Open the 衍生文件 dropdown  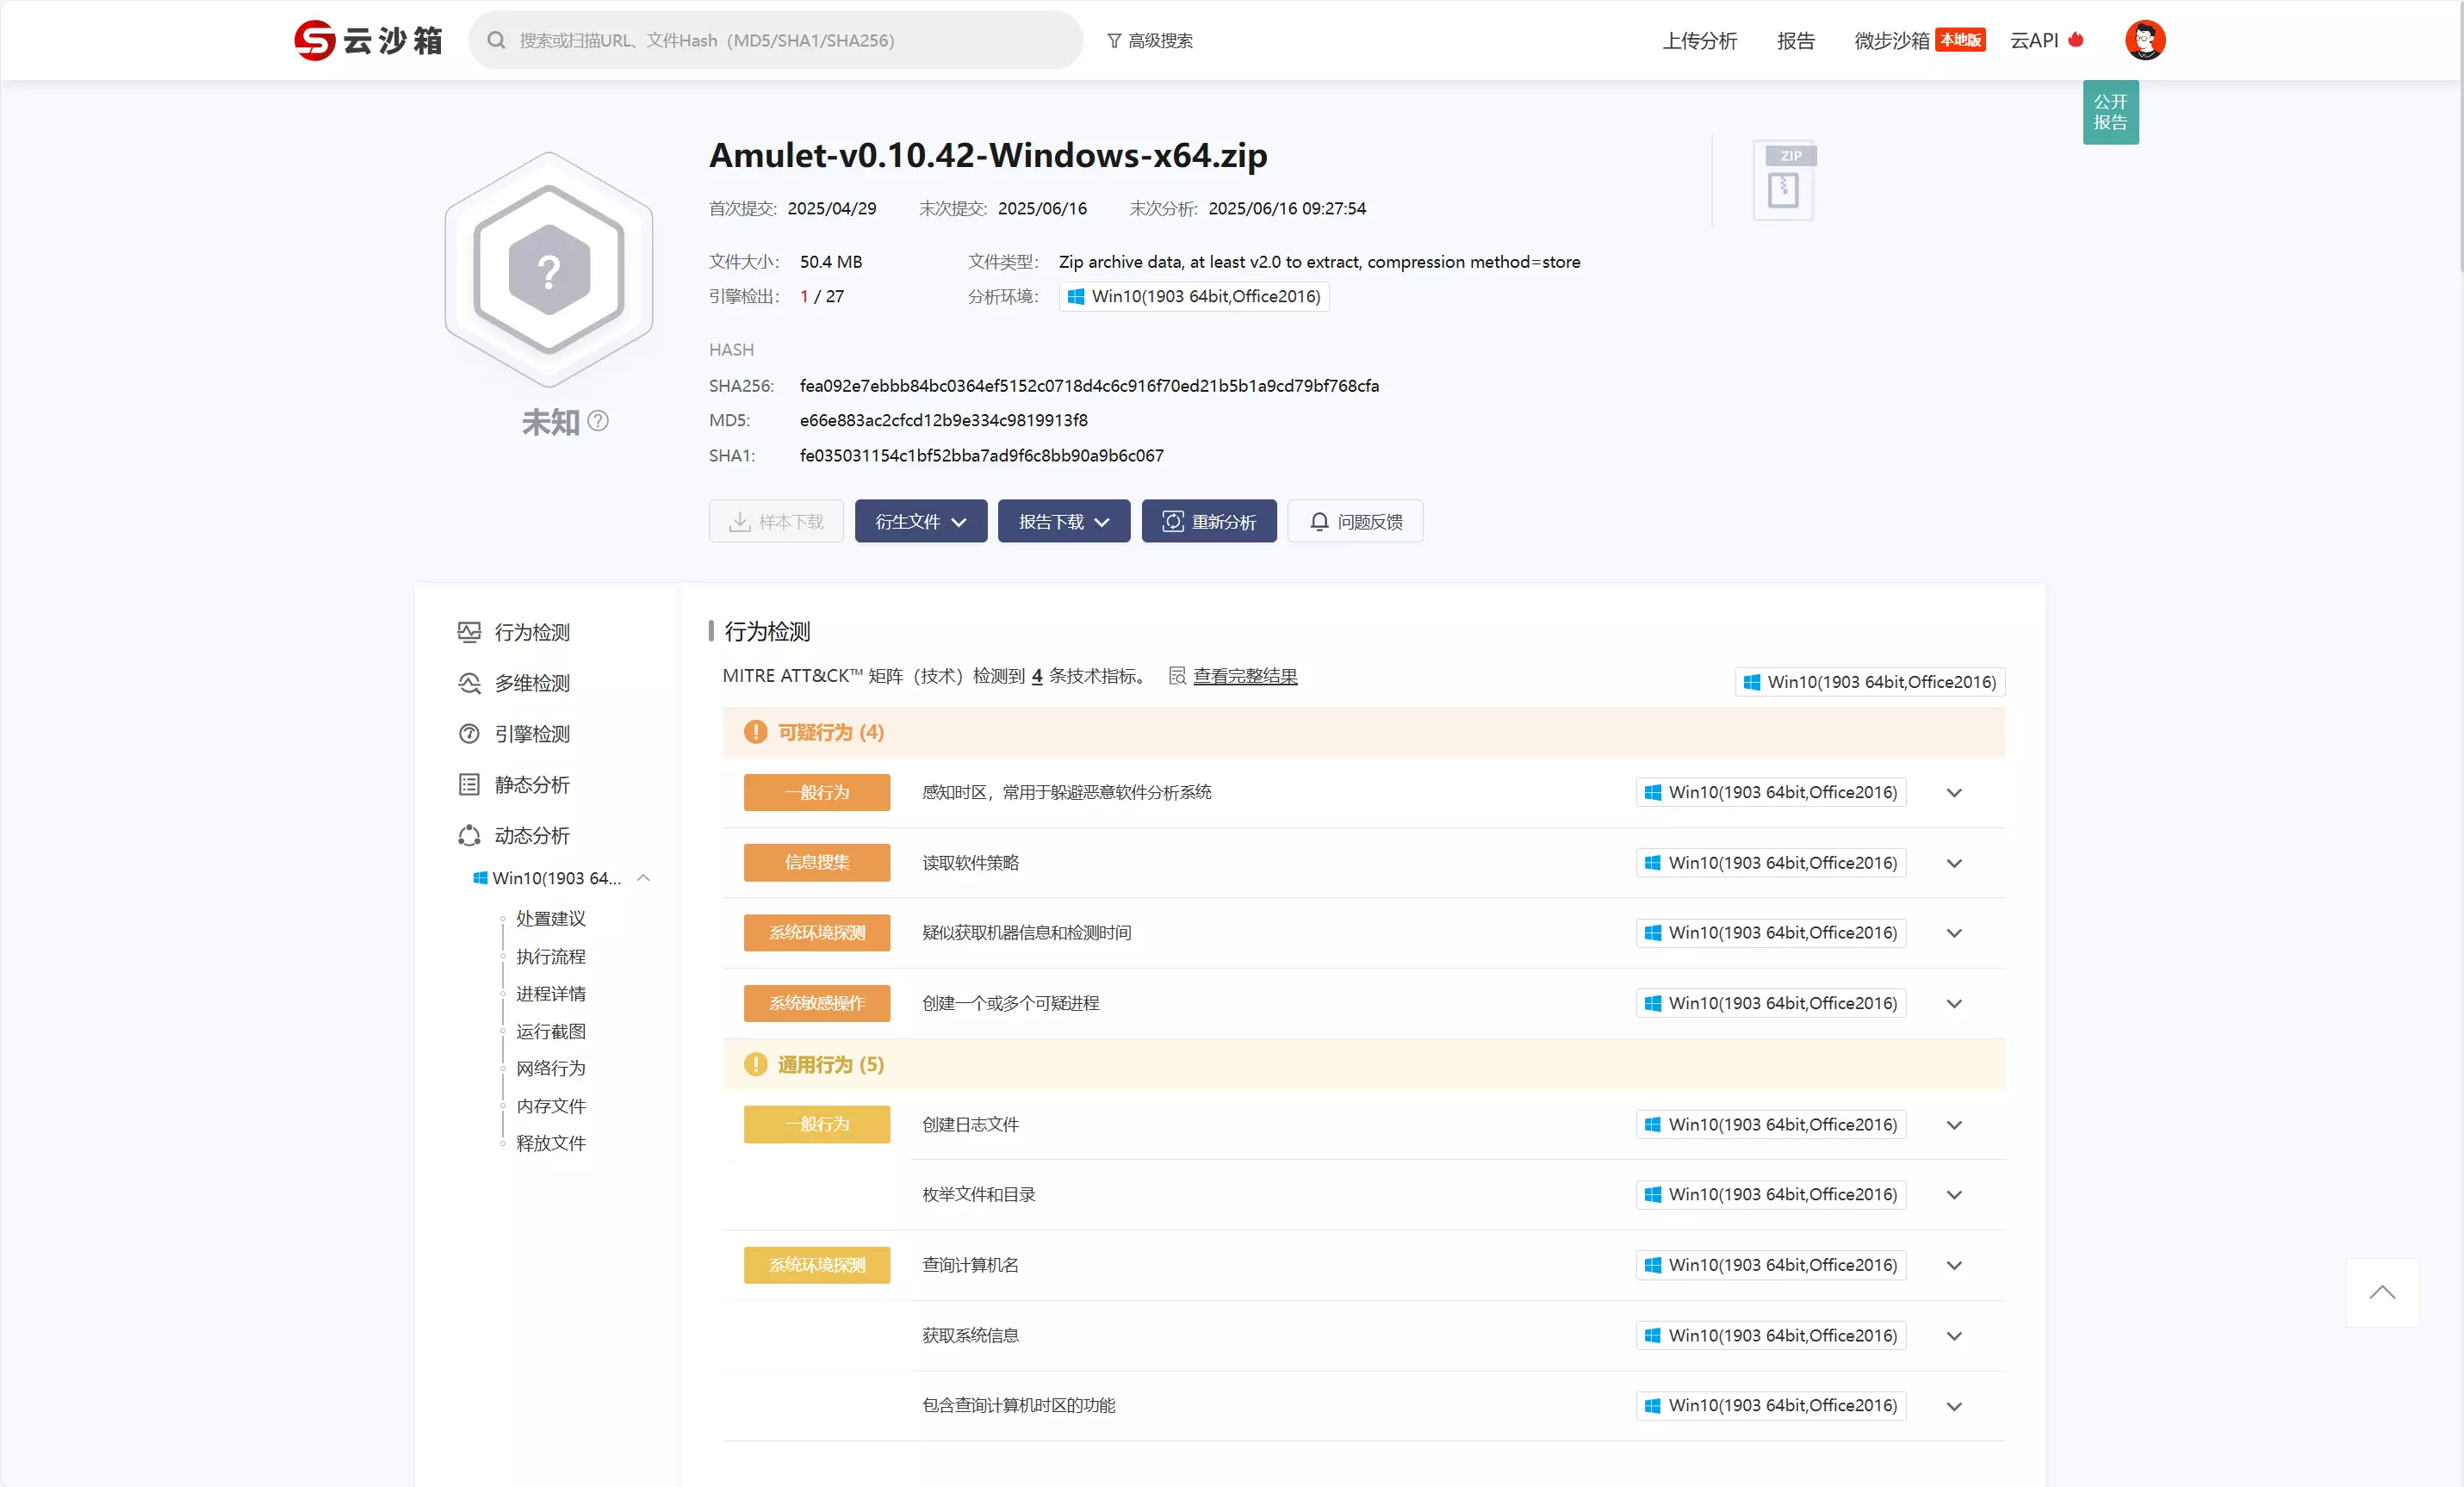point(921,521)
